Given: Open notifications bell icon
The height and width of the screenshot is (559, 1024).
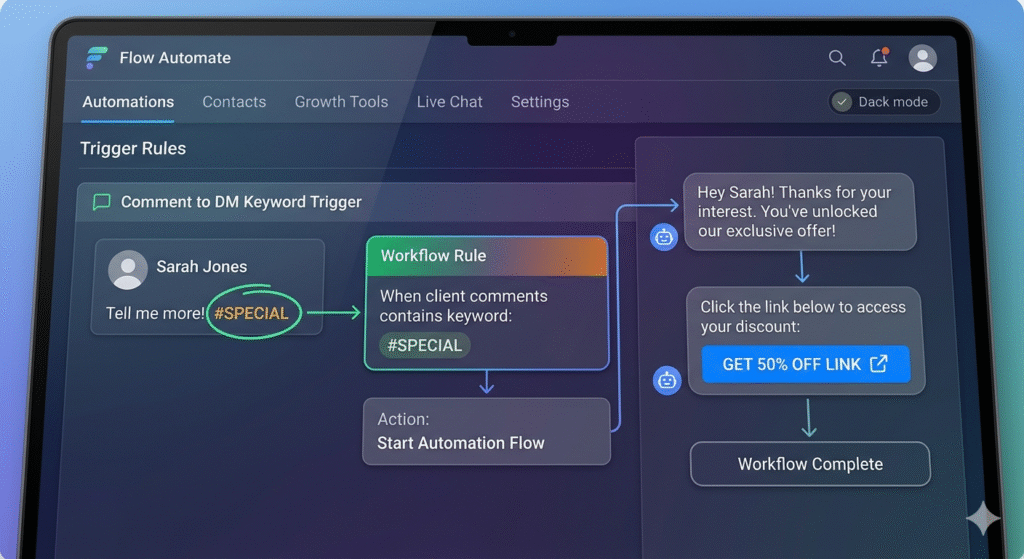Looking at the screenshot, I should click(x=879, y=58).
